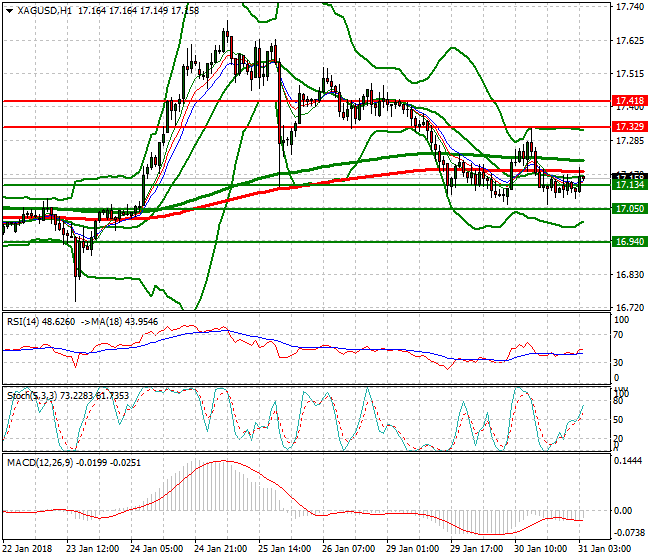This screenshot has height=560, width=650.
Task: Click the 25 Jan 14:00 time label
Action: pyautogui.click(x=285, y=549)
